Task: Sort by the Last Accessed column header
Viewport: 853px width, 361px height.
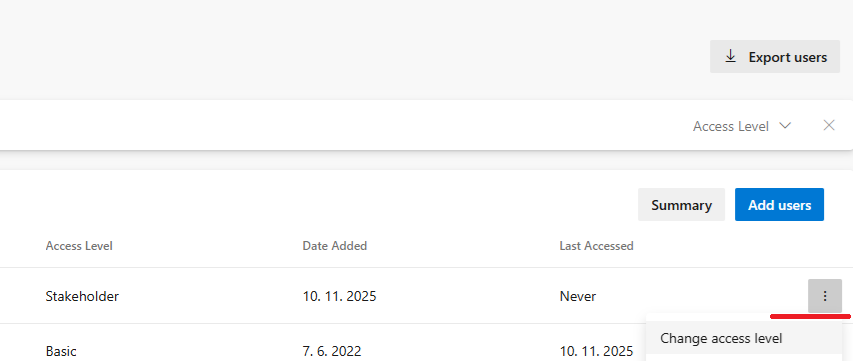Action: click(596, 246)
